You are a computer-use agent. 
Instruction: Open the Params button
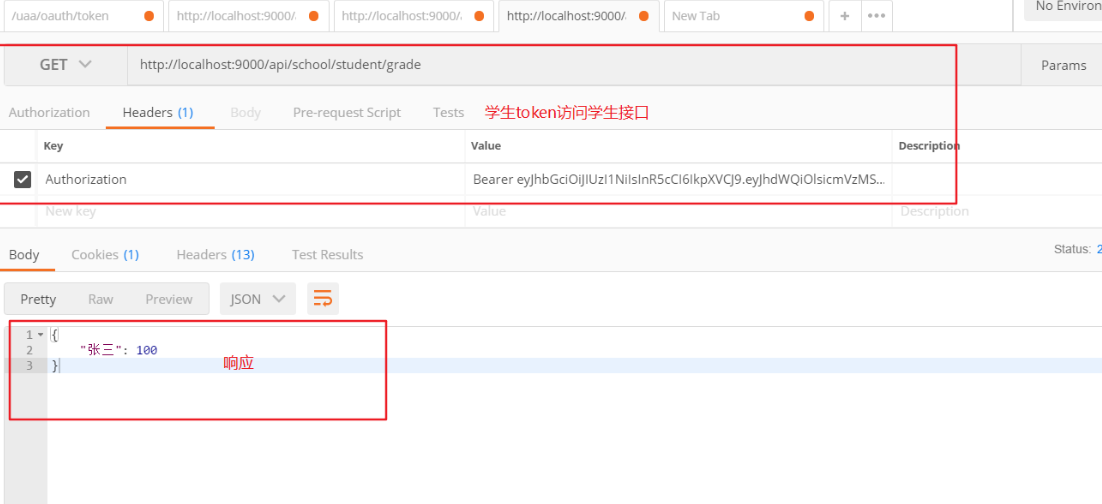(x=1063, y=65)
